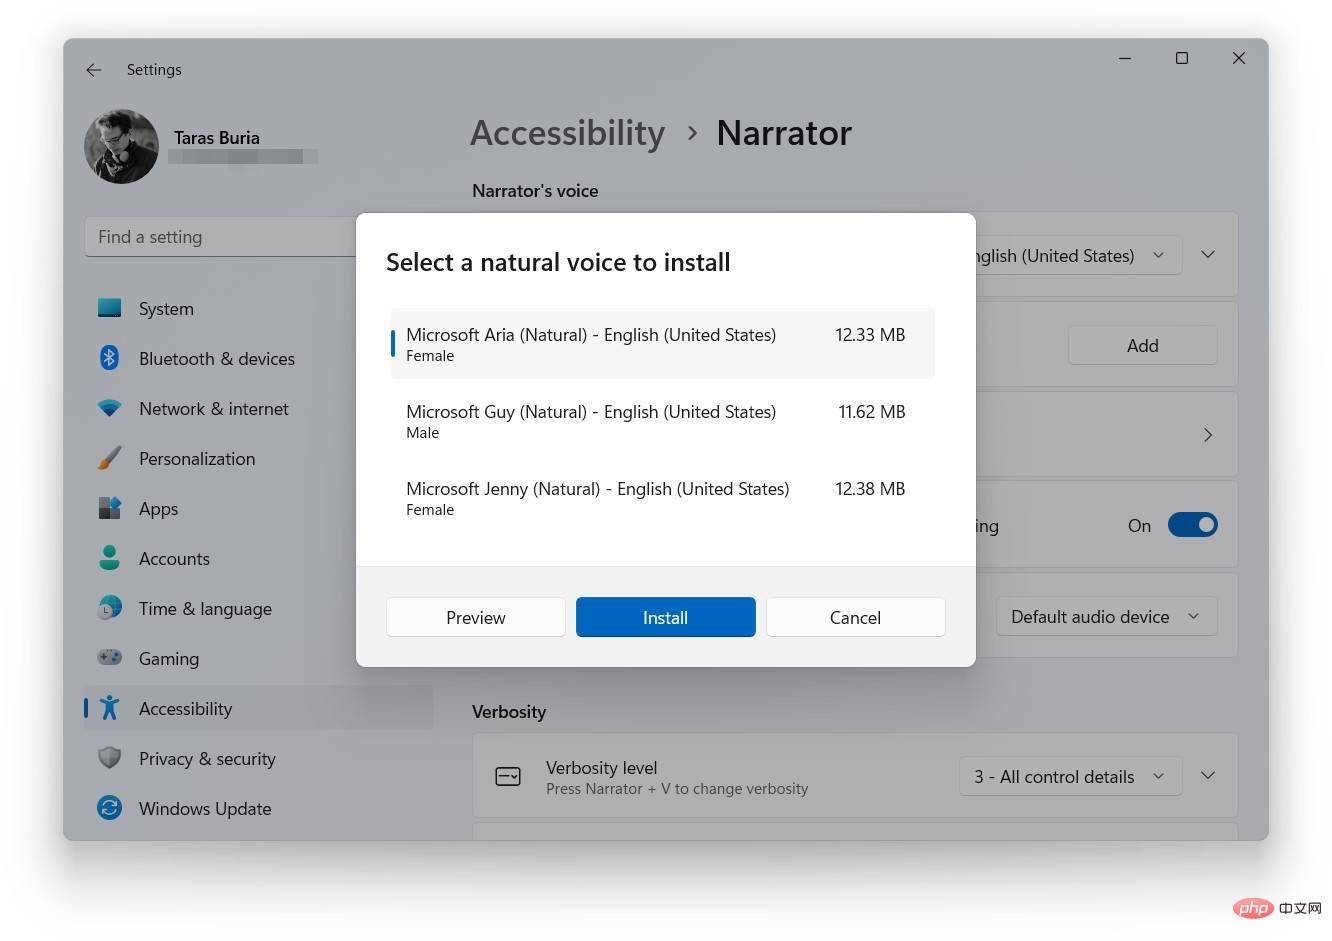The width and height of the screenshot is (1332, 941).
Task: Open Personalization in the sidebar
Action: 197,459
